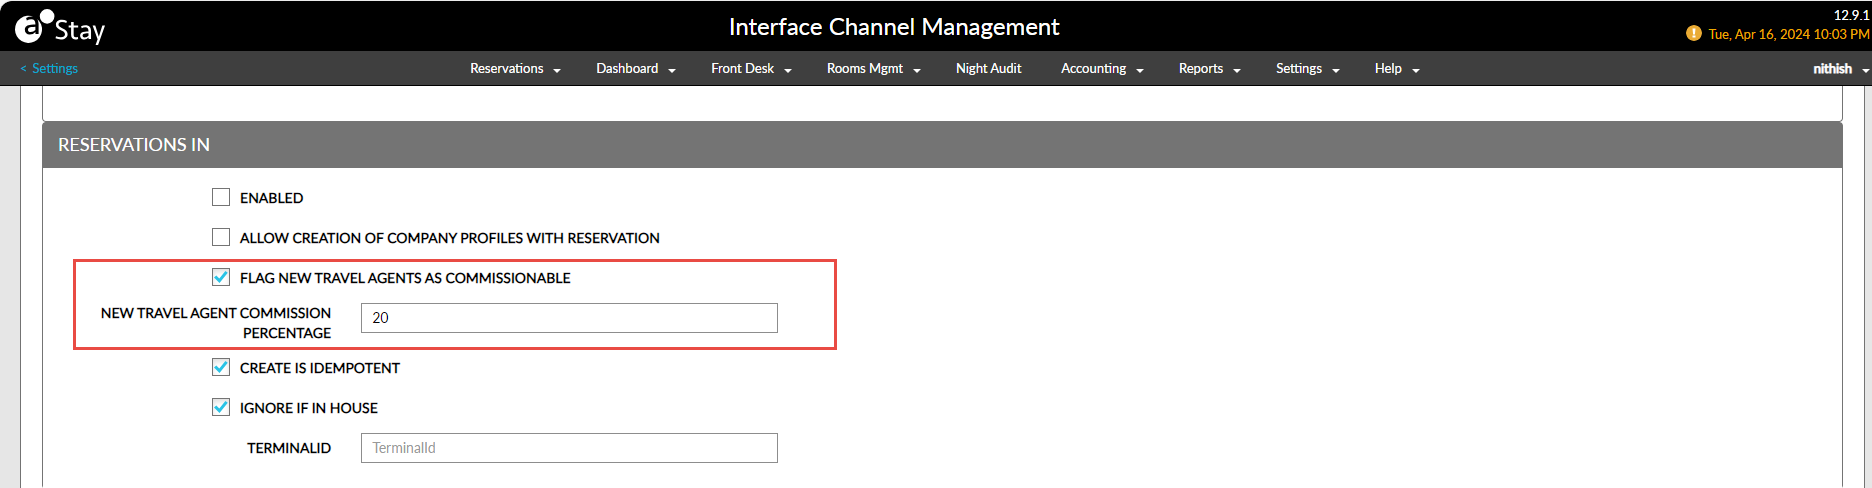Click the NEW TRAVEL AGENT COMMISSION PERCENTAGE label
This screenshot has width=1872, height=488.
click(216, 323)
